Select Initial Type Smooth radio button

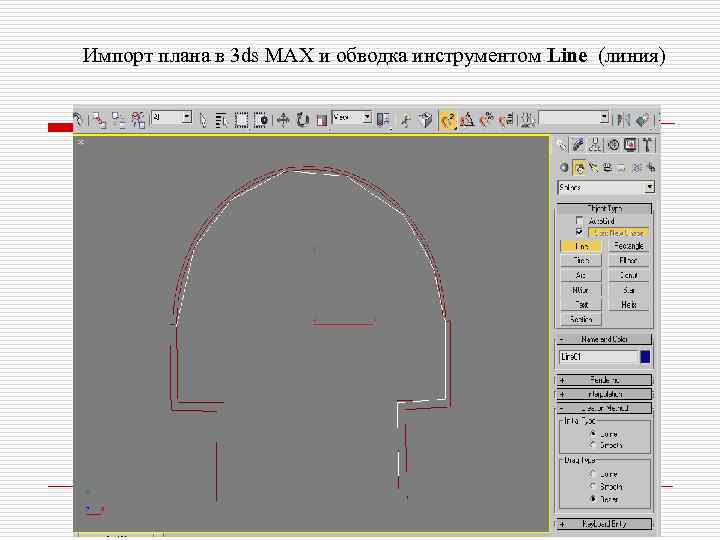593,444
